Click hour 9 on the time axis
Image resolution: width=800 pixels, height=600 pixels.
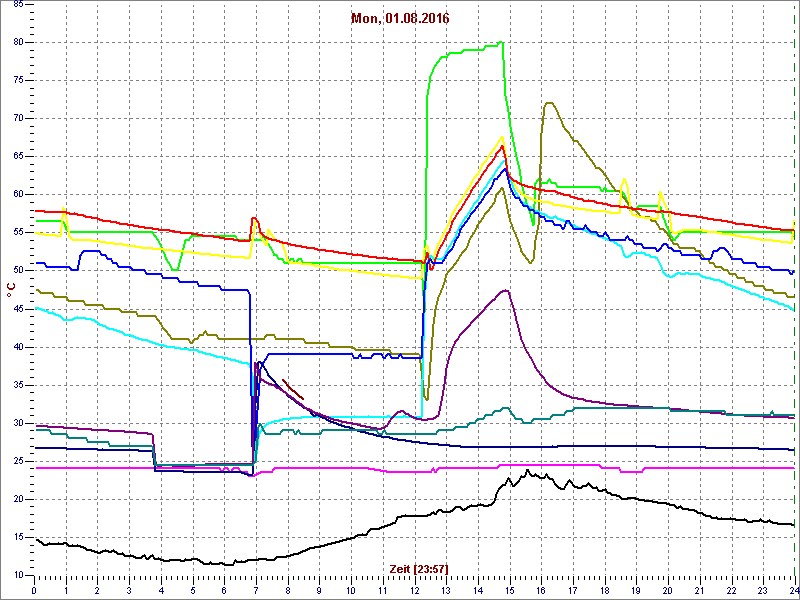319,590
